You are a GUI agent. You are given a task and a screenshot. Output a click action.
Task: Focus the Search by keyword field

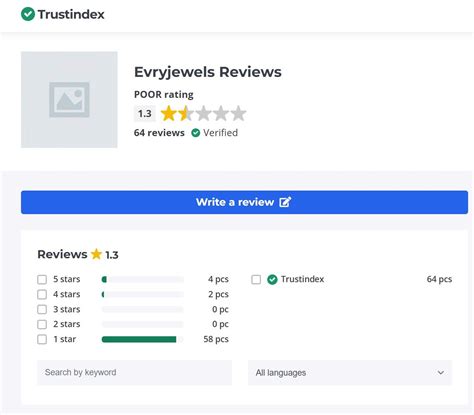pos(134,373)
